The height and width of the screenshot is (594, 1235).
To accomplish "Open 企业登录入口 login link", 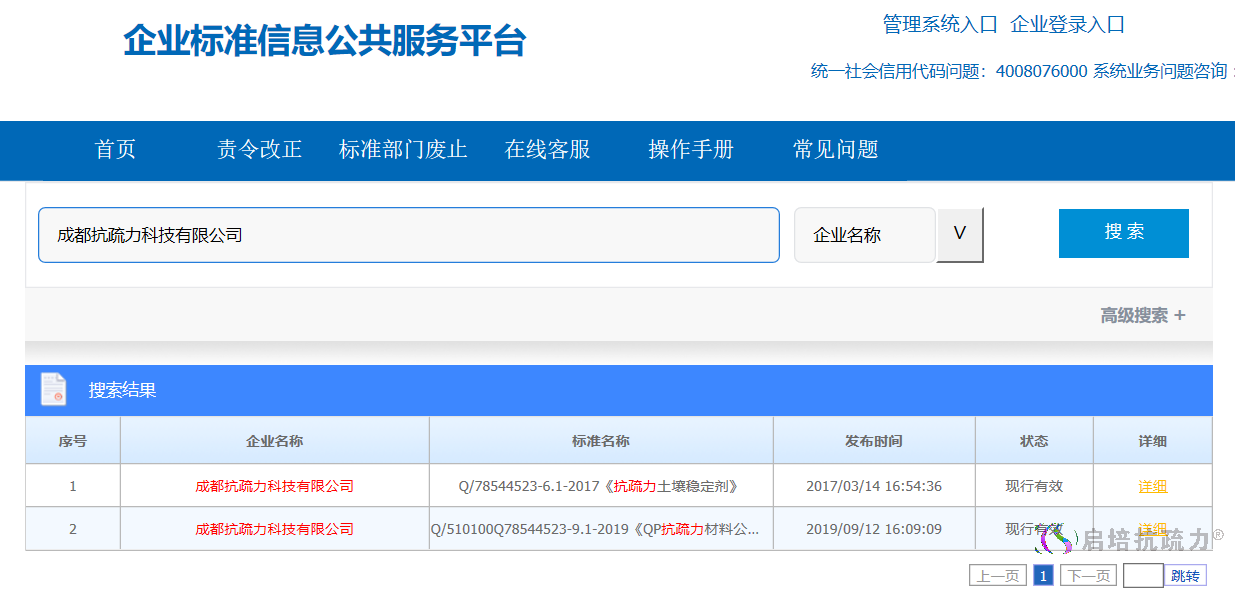I will pyautogui.click(x=1067, y=24).
